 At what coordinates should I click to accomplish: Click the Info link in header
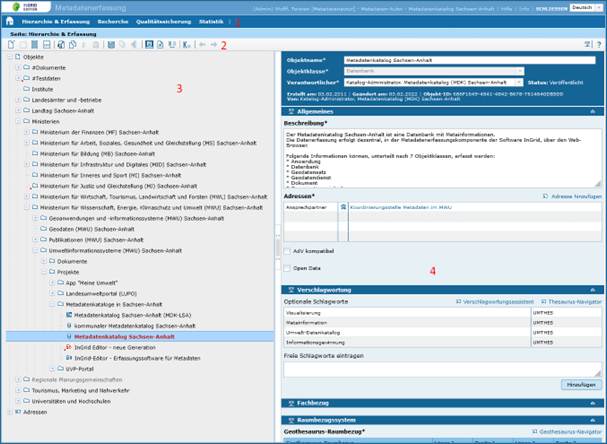pos(524,9)
